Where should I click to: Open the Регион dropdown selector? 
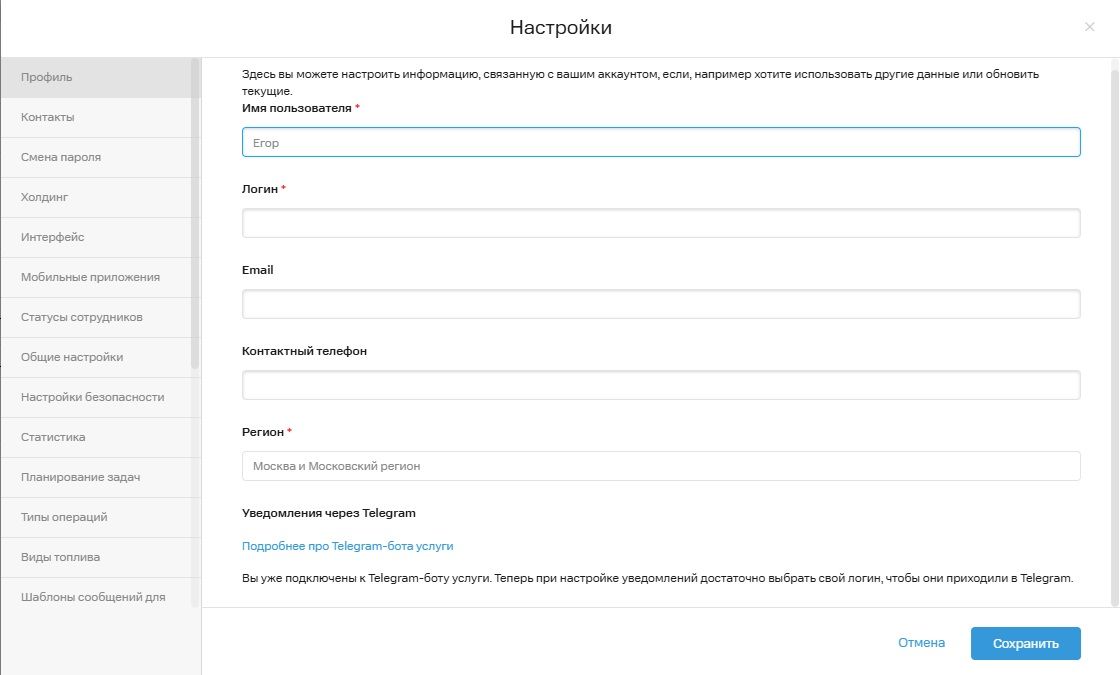tap(660, 466)
